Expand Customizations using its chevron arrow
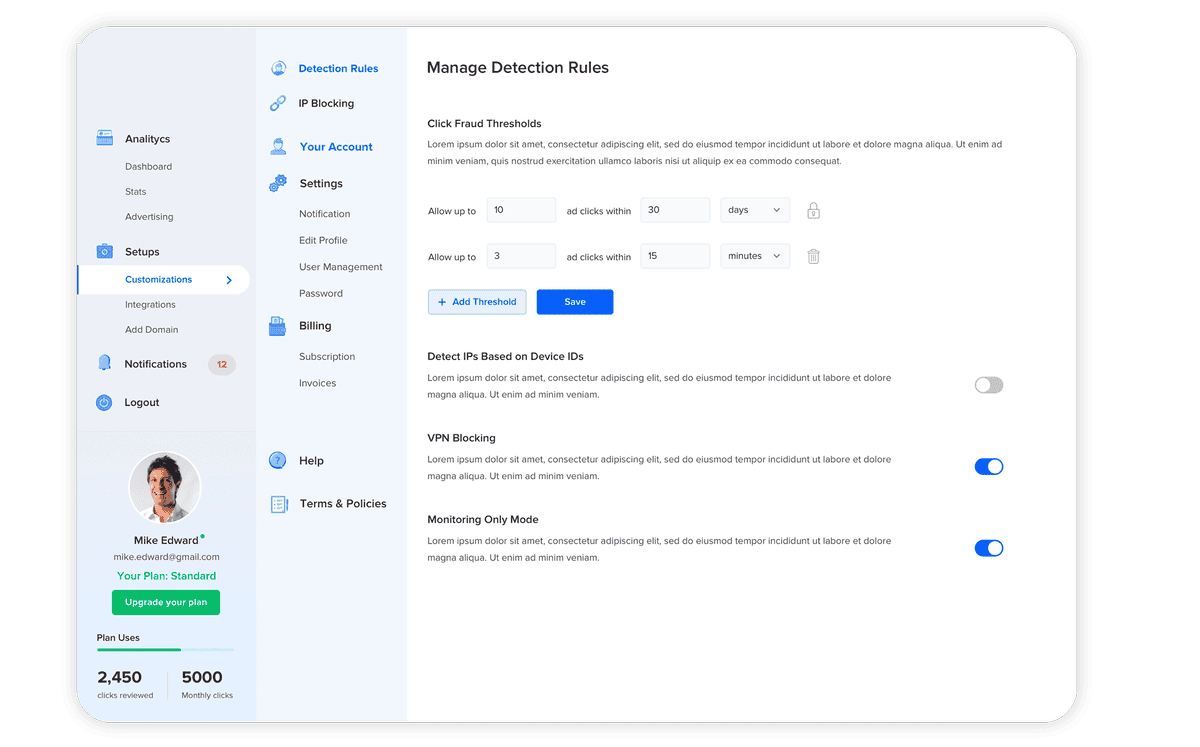The width and height of the screenshot is (1200, 747). point(229,280)
